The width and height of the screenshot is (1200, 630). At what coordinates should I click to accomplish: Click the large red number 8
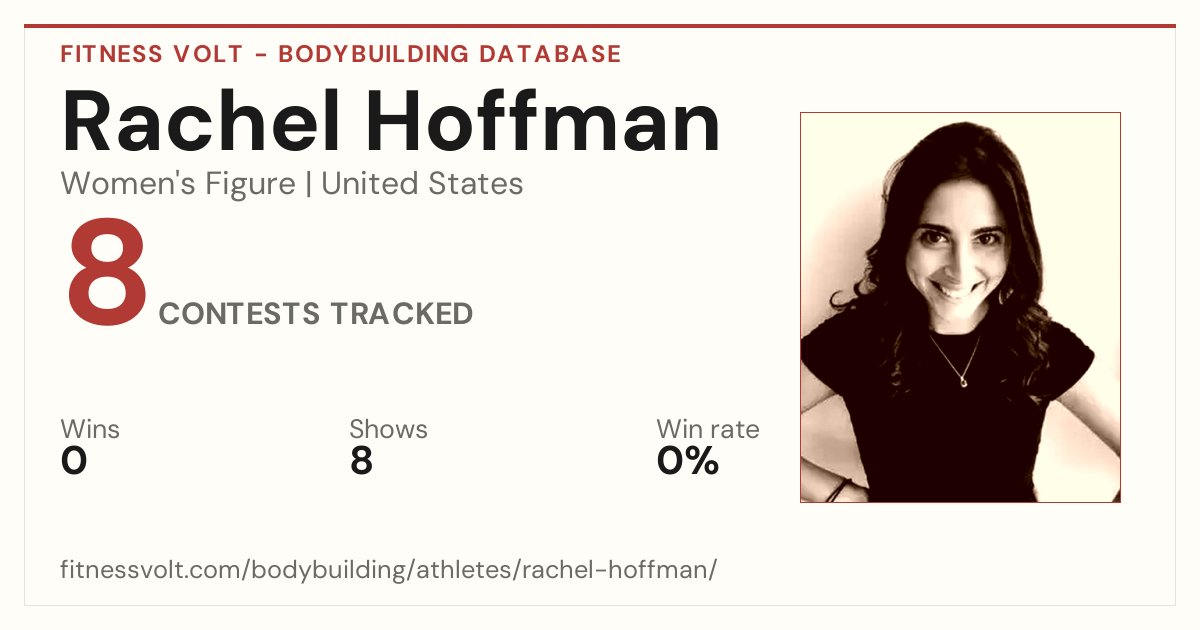[x=106, y=270]
